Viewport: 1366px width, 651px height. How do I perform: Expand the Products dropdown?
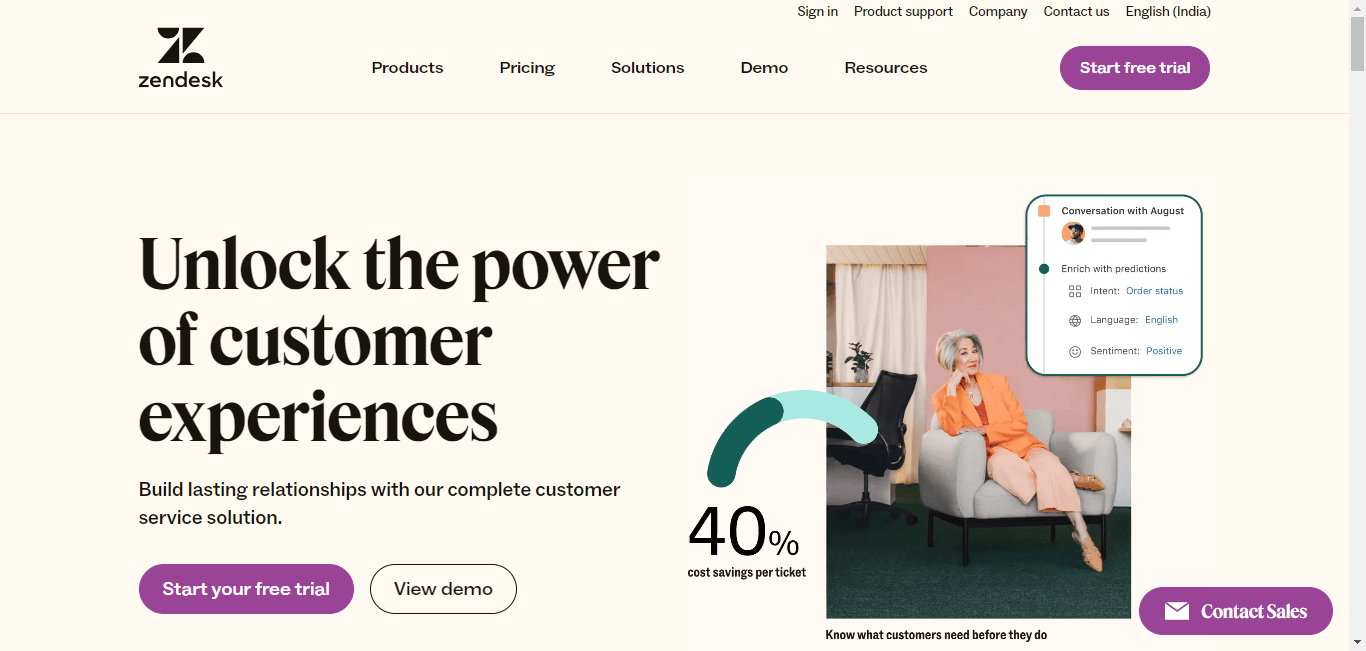coord(407,67)
